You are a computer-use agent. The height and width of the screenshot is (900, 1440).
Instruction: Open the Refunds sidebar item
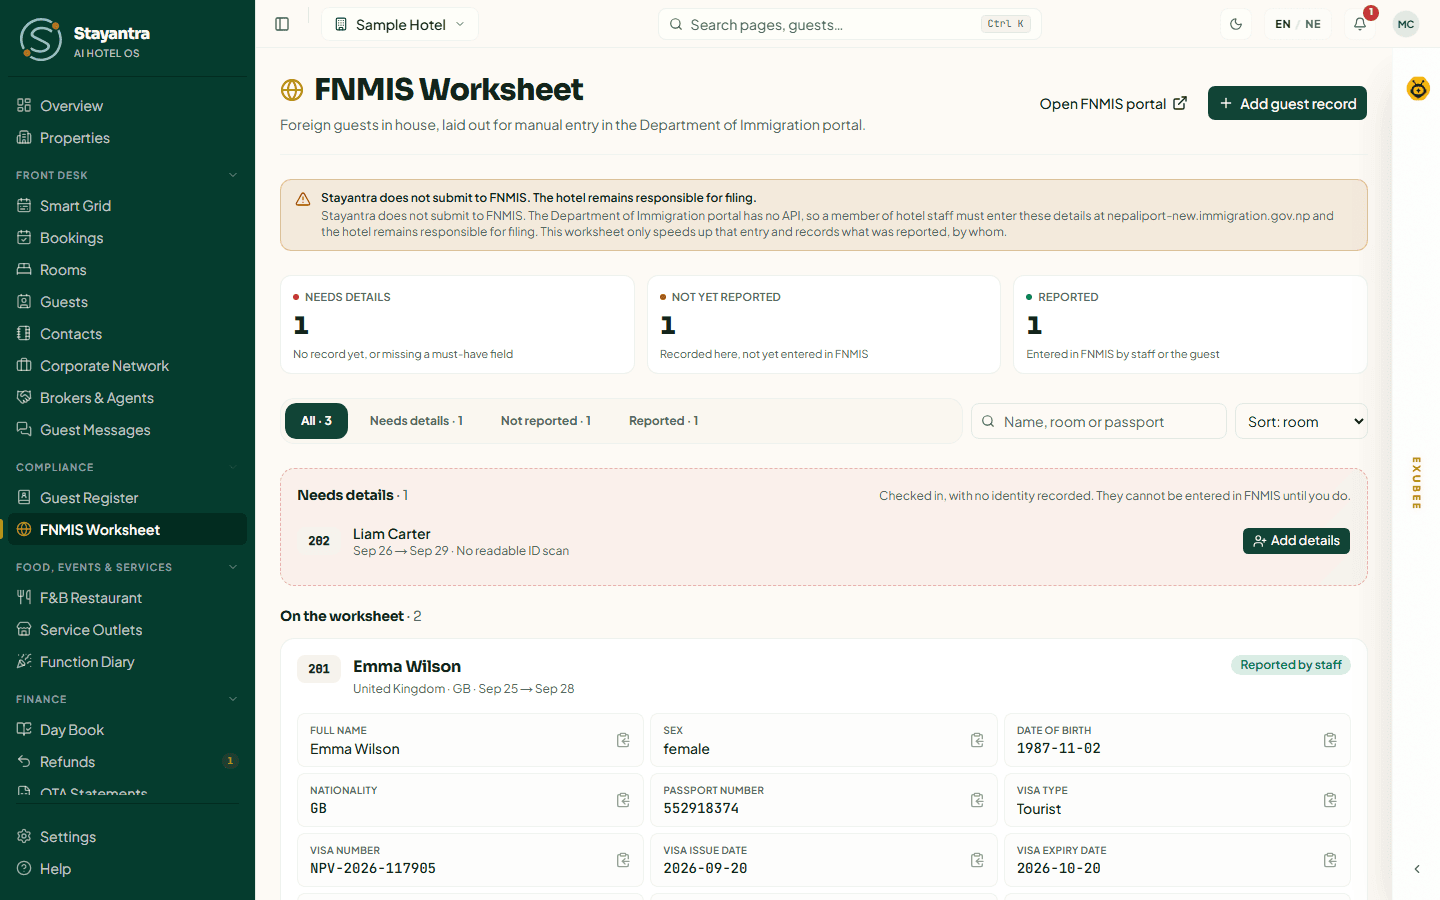click(x=127, y=761)
